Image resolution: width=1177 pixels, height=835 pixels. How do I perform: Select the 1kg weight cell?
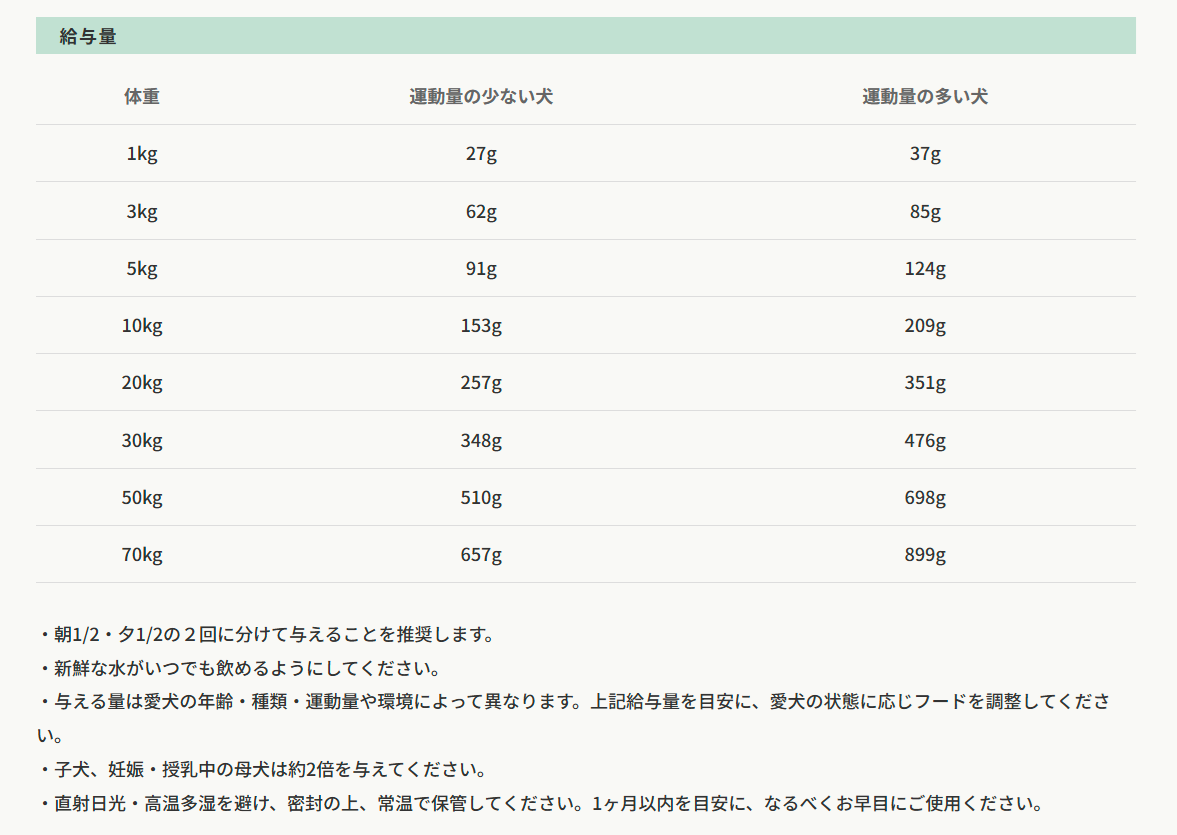142,154
